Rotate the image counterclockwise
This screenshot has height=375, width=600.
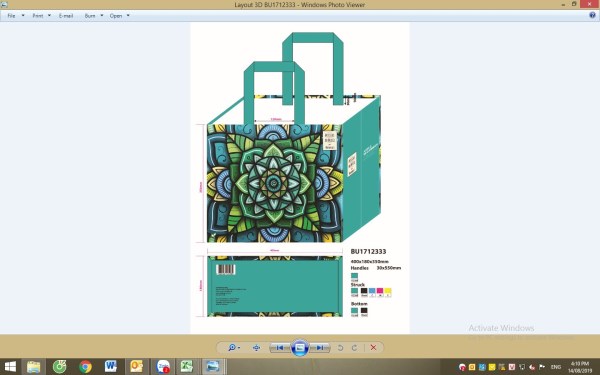click(x=340, y=347)
